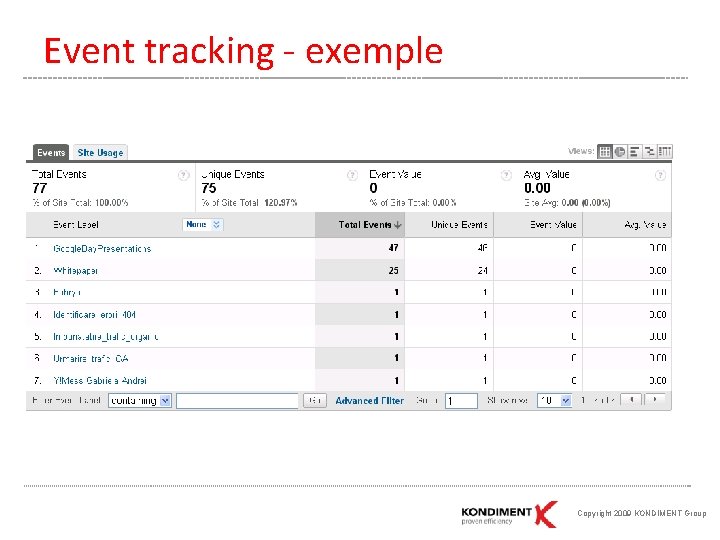The height and width of the screenshot is (540, 720).
Task: Focus the filter text input field
Action: pos(237,401)
